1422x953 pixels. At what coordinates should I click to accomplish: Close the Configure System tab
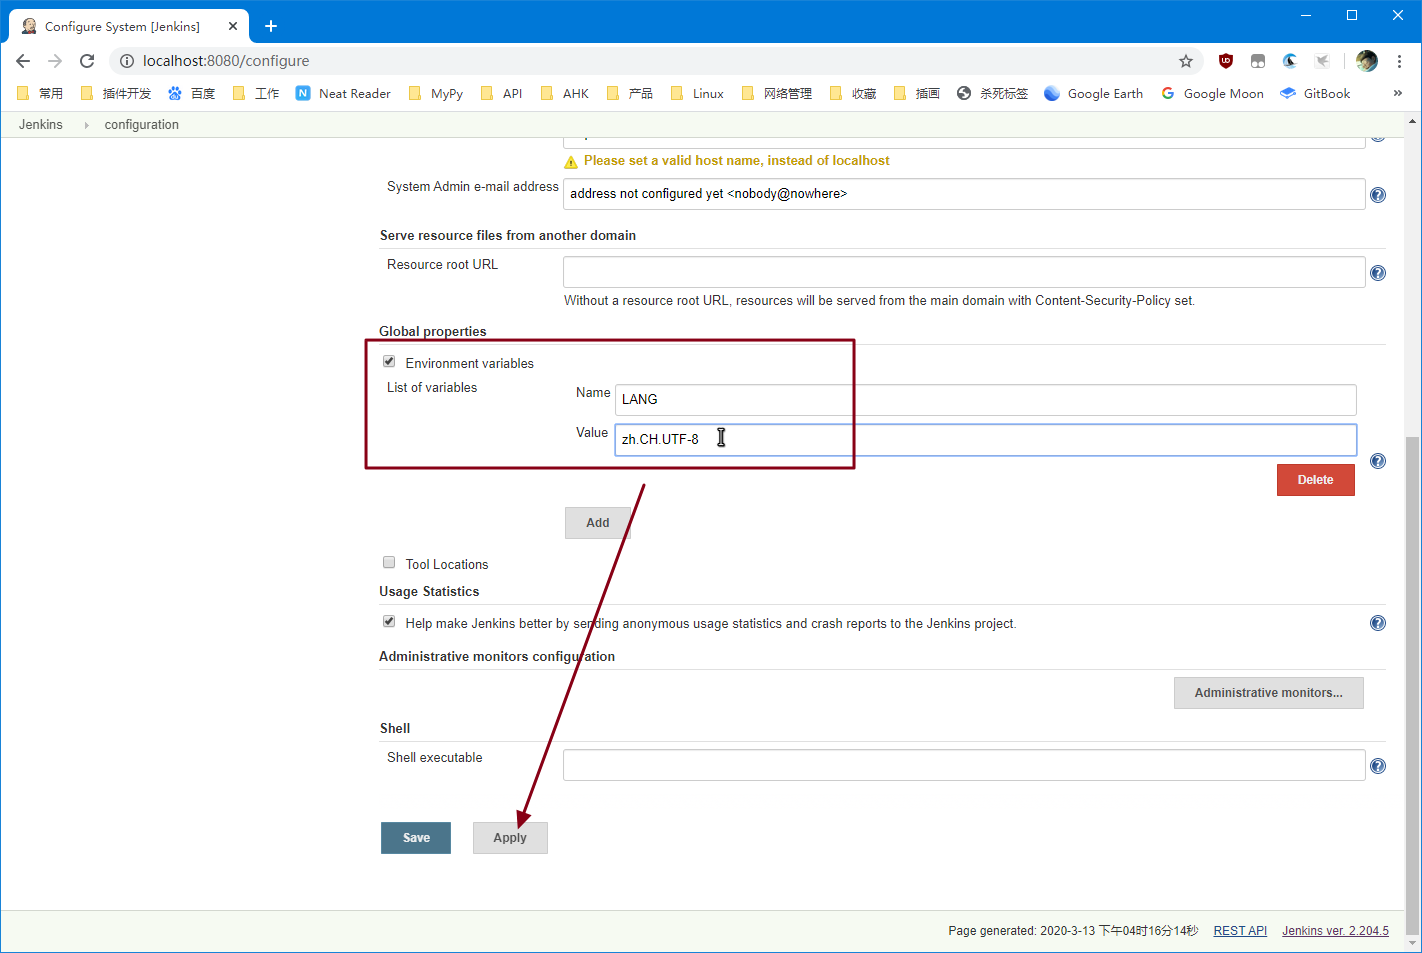click(233, 26)
